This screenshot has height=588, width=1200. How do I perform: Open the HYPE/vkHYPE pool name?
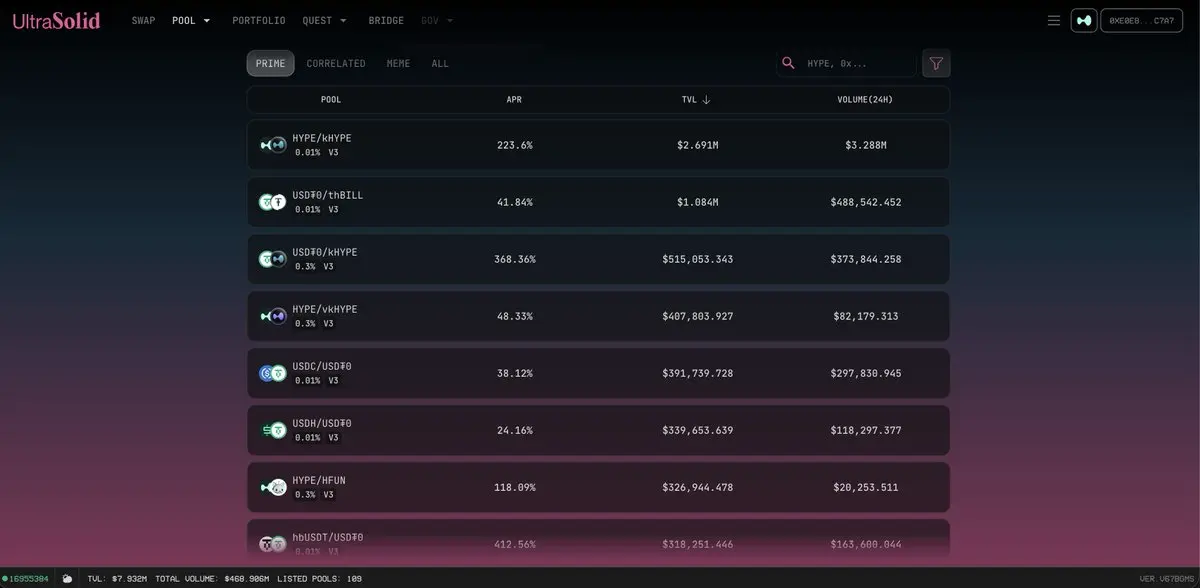(x=325, y=309)
